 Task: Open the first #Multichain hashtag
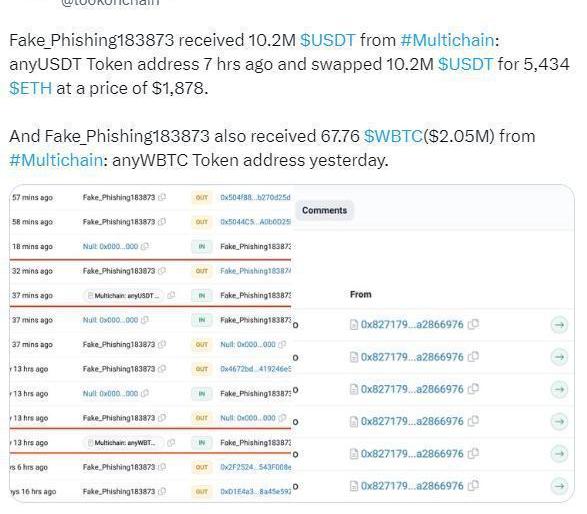[447, 40]
